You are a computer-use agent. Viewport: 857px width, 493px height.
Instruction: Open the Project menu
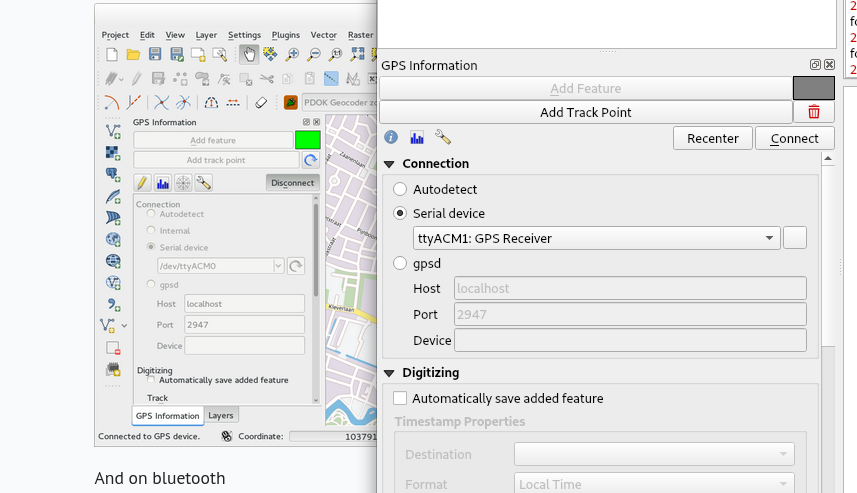click(115, 35)
